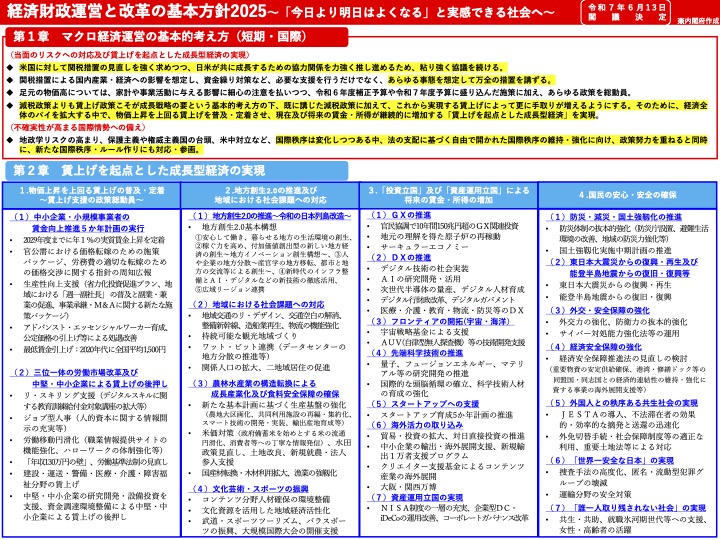The width and height of the screenshot is (720, 540).
Task: Click heading '(2)DXの推進'
Action: tap(400, 258)
